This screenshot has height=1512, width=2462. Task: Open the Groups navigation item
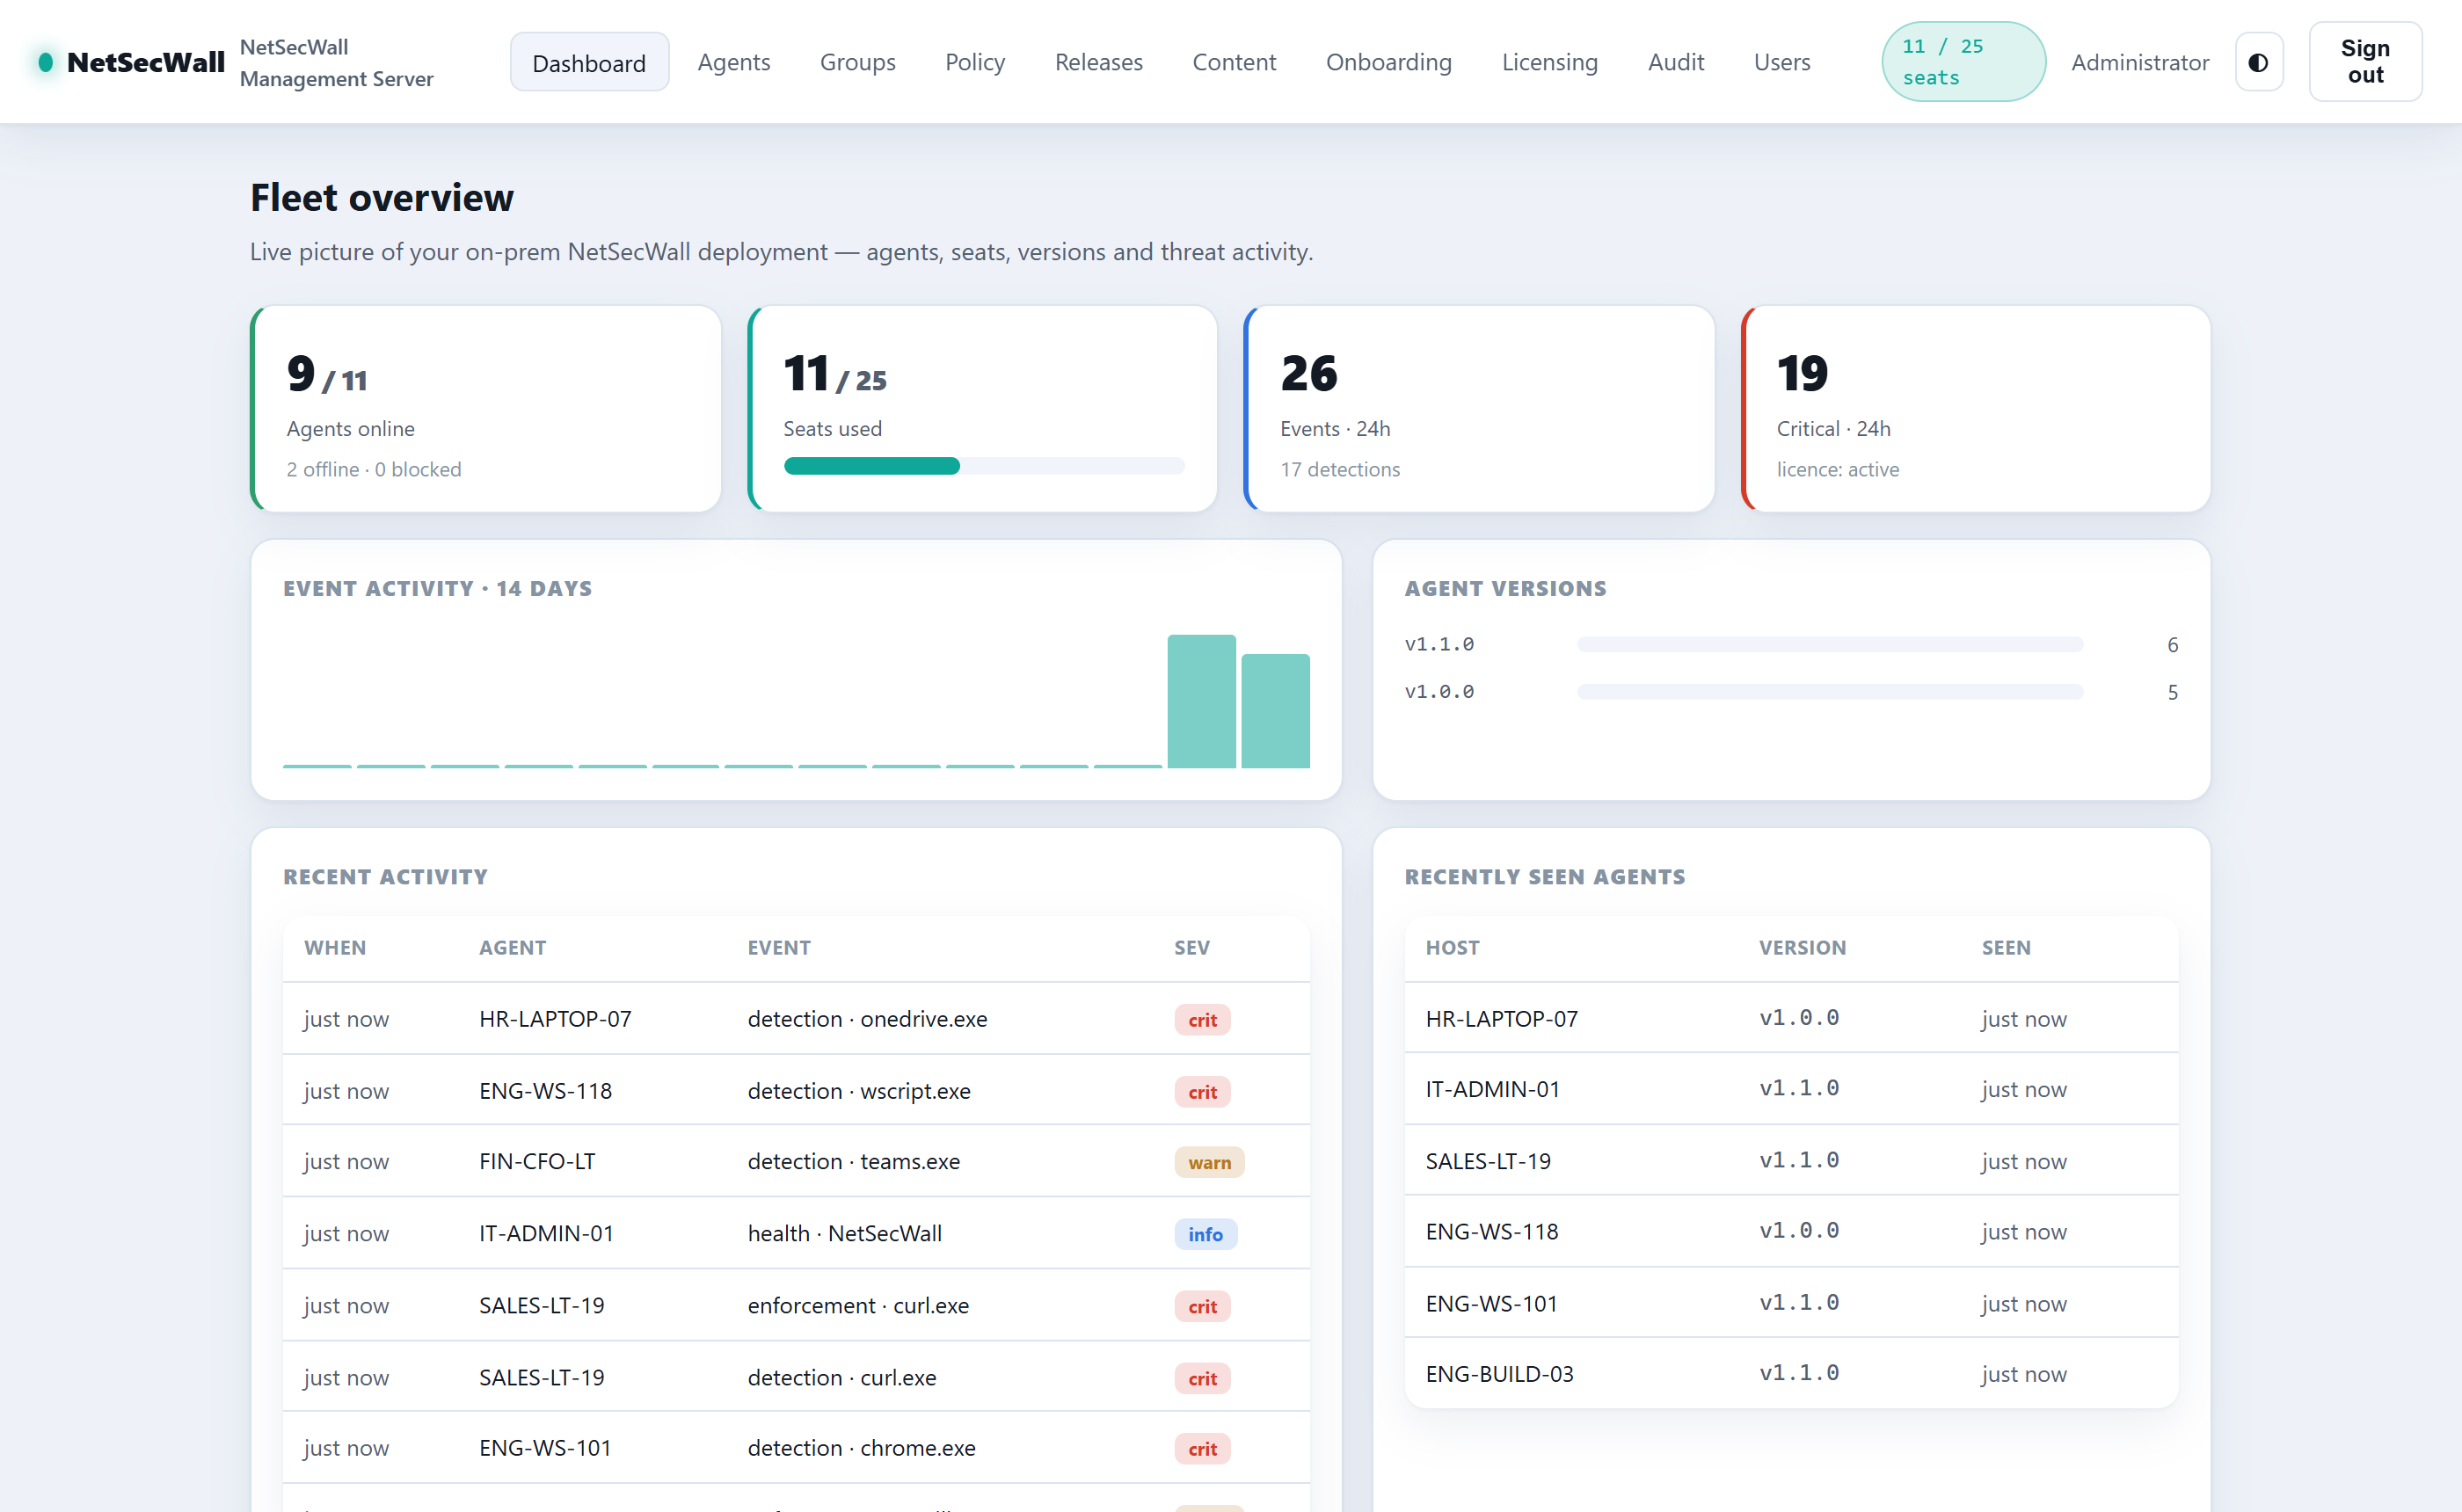pos(858,62)
